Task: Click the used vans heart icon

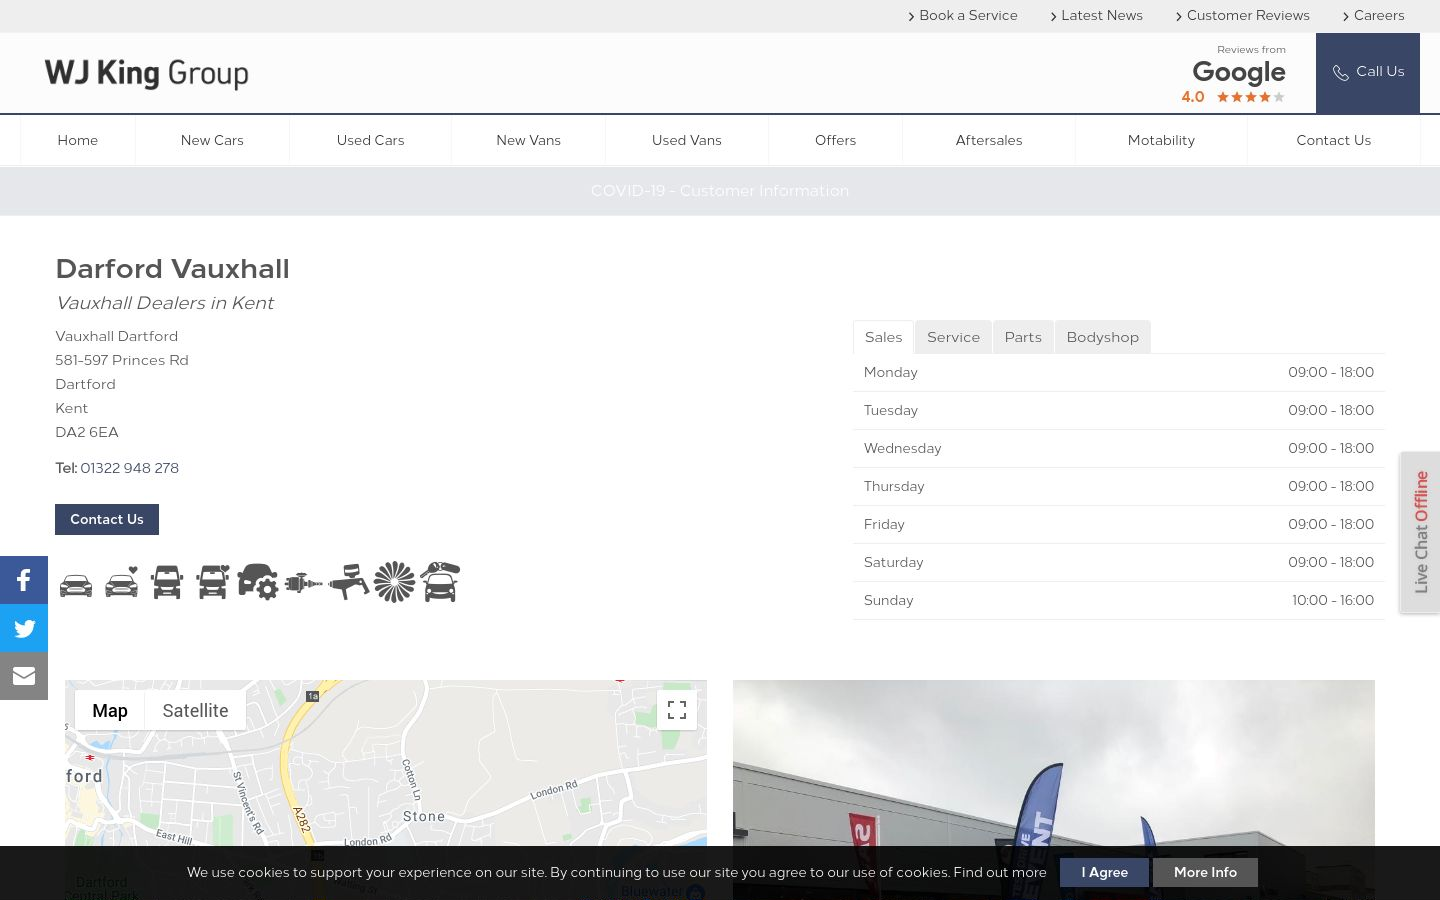Action: click(213, 582)
